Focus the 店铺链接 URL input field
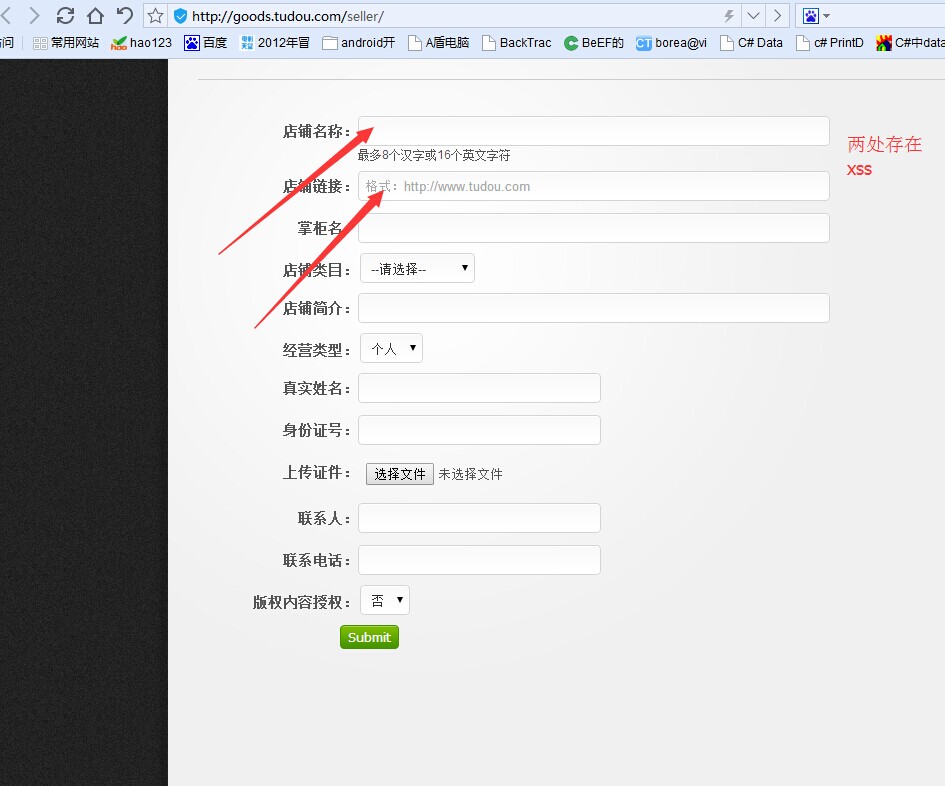This screenshot has width=945, height=786. [x=594, y=186]
